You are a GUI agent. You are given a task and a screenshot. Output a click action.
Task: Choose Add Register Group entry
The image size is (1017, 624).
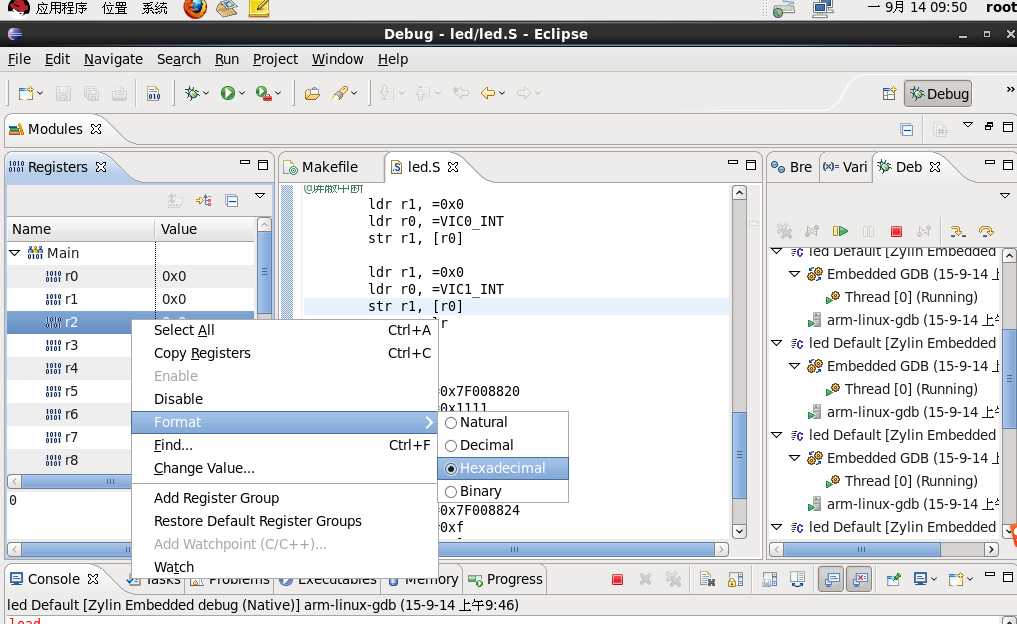pyautogui.click(x=285, y=498)
